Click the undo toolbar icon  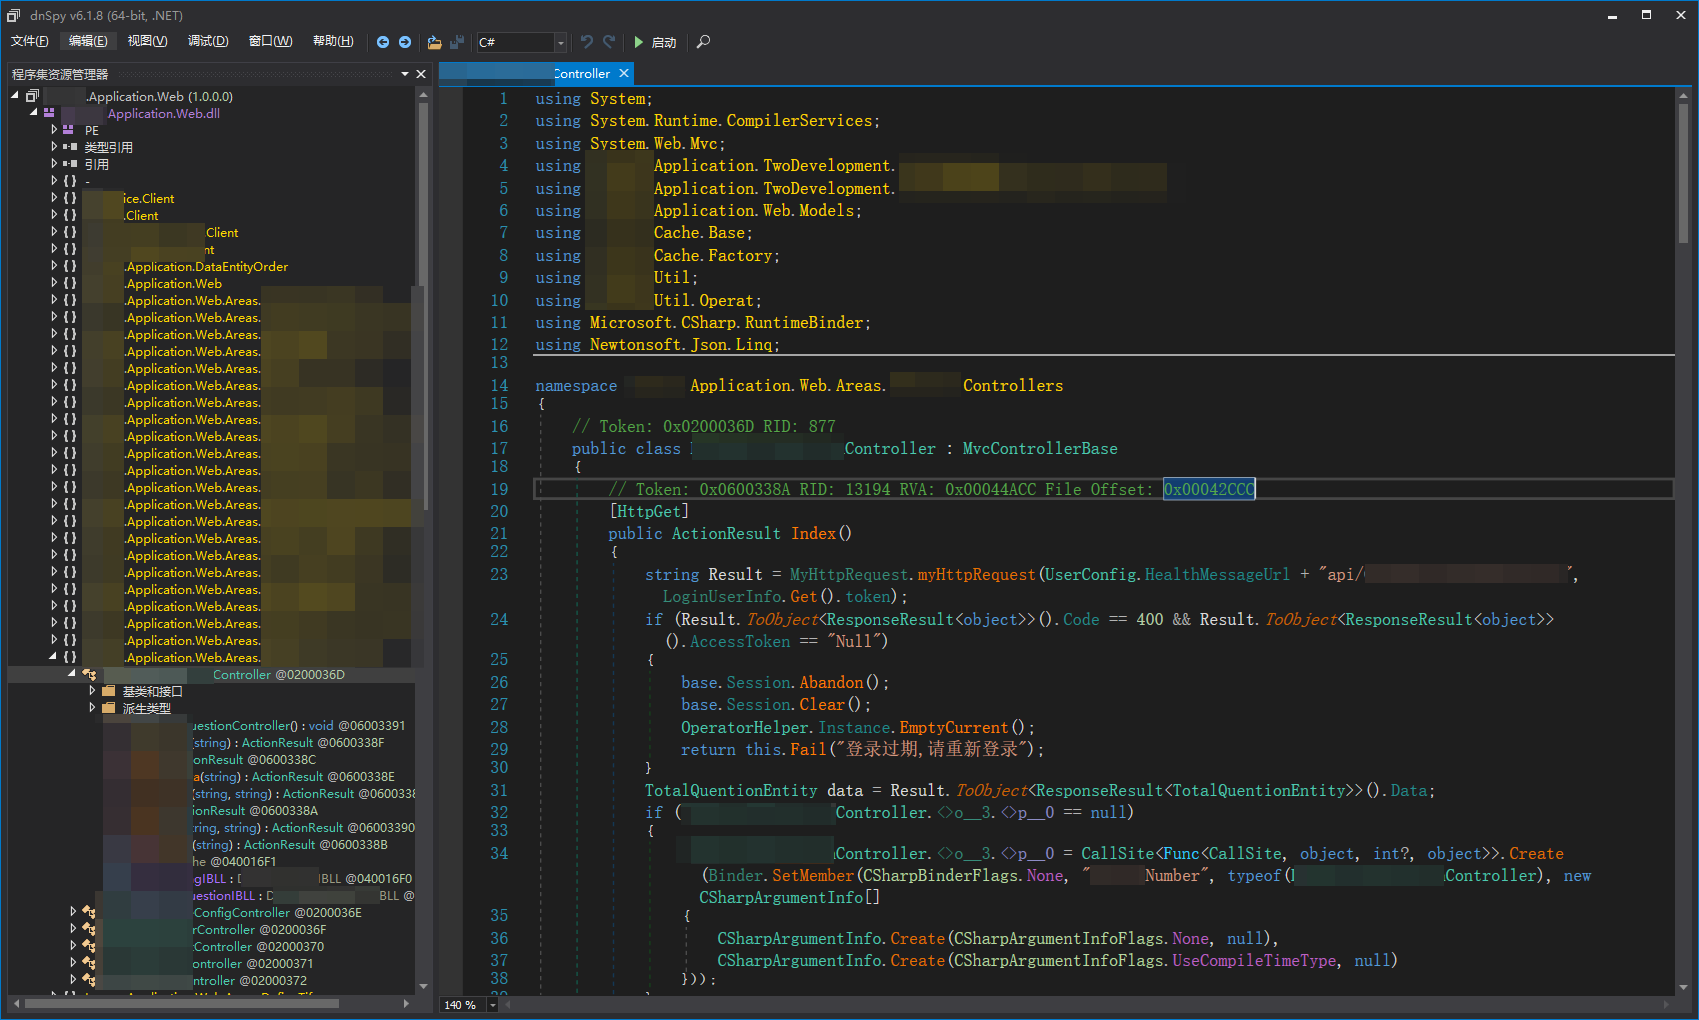[587, 42]
